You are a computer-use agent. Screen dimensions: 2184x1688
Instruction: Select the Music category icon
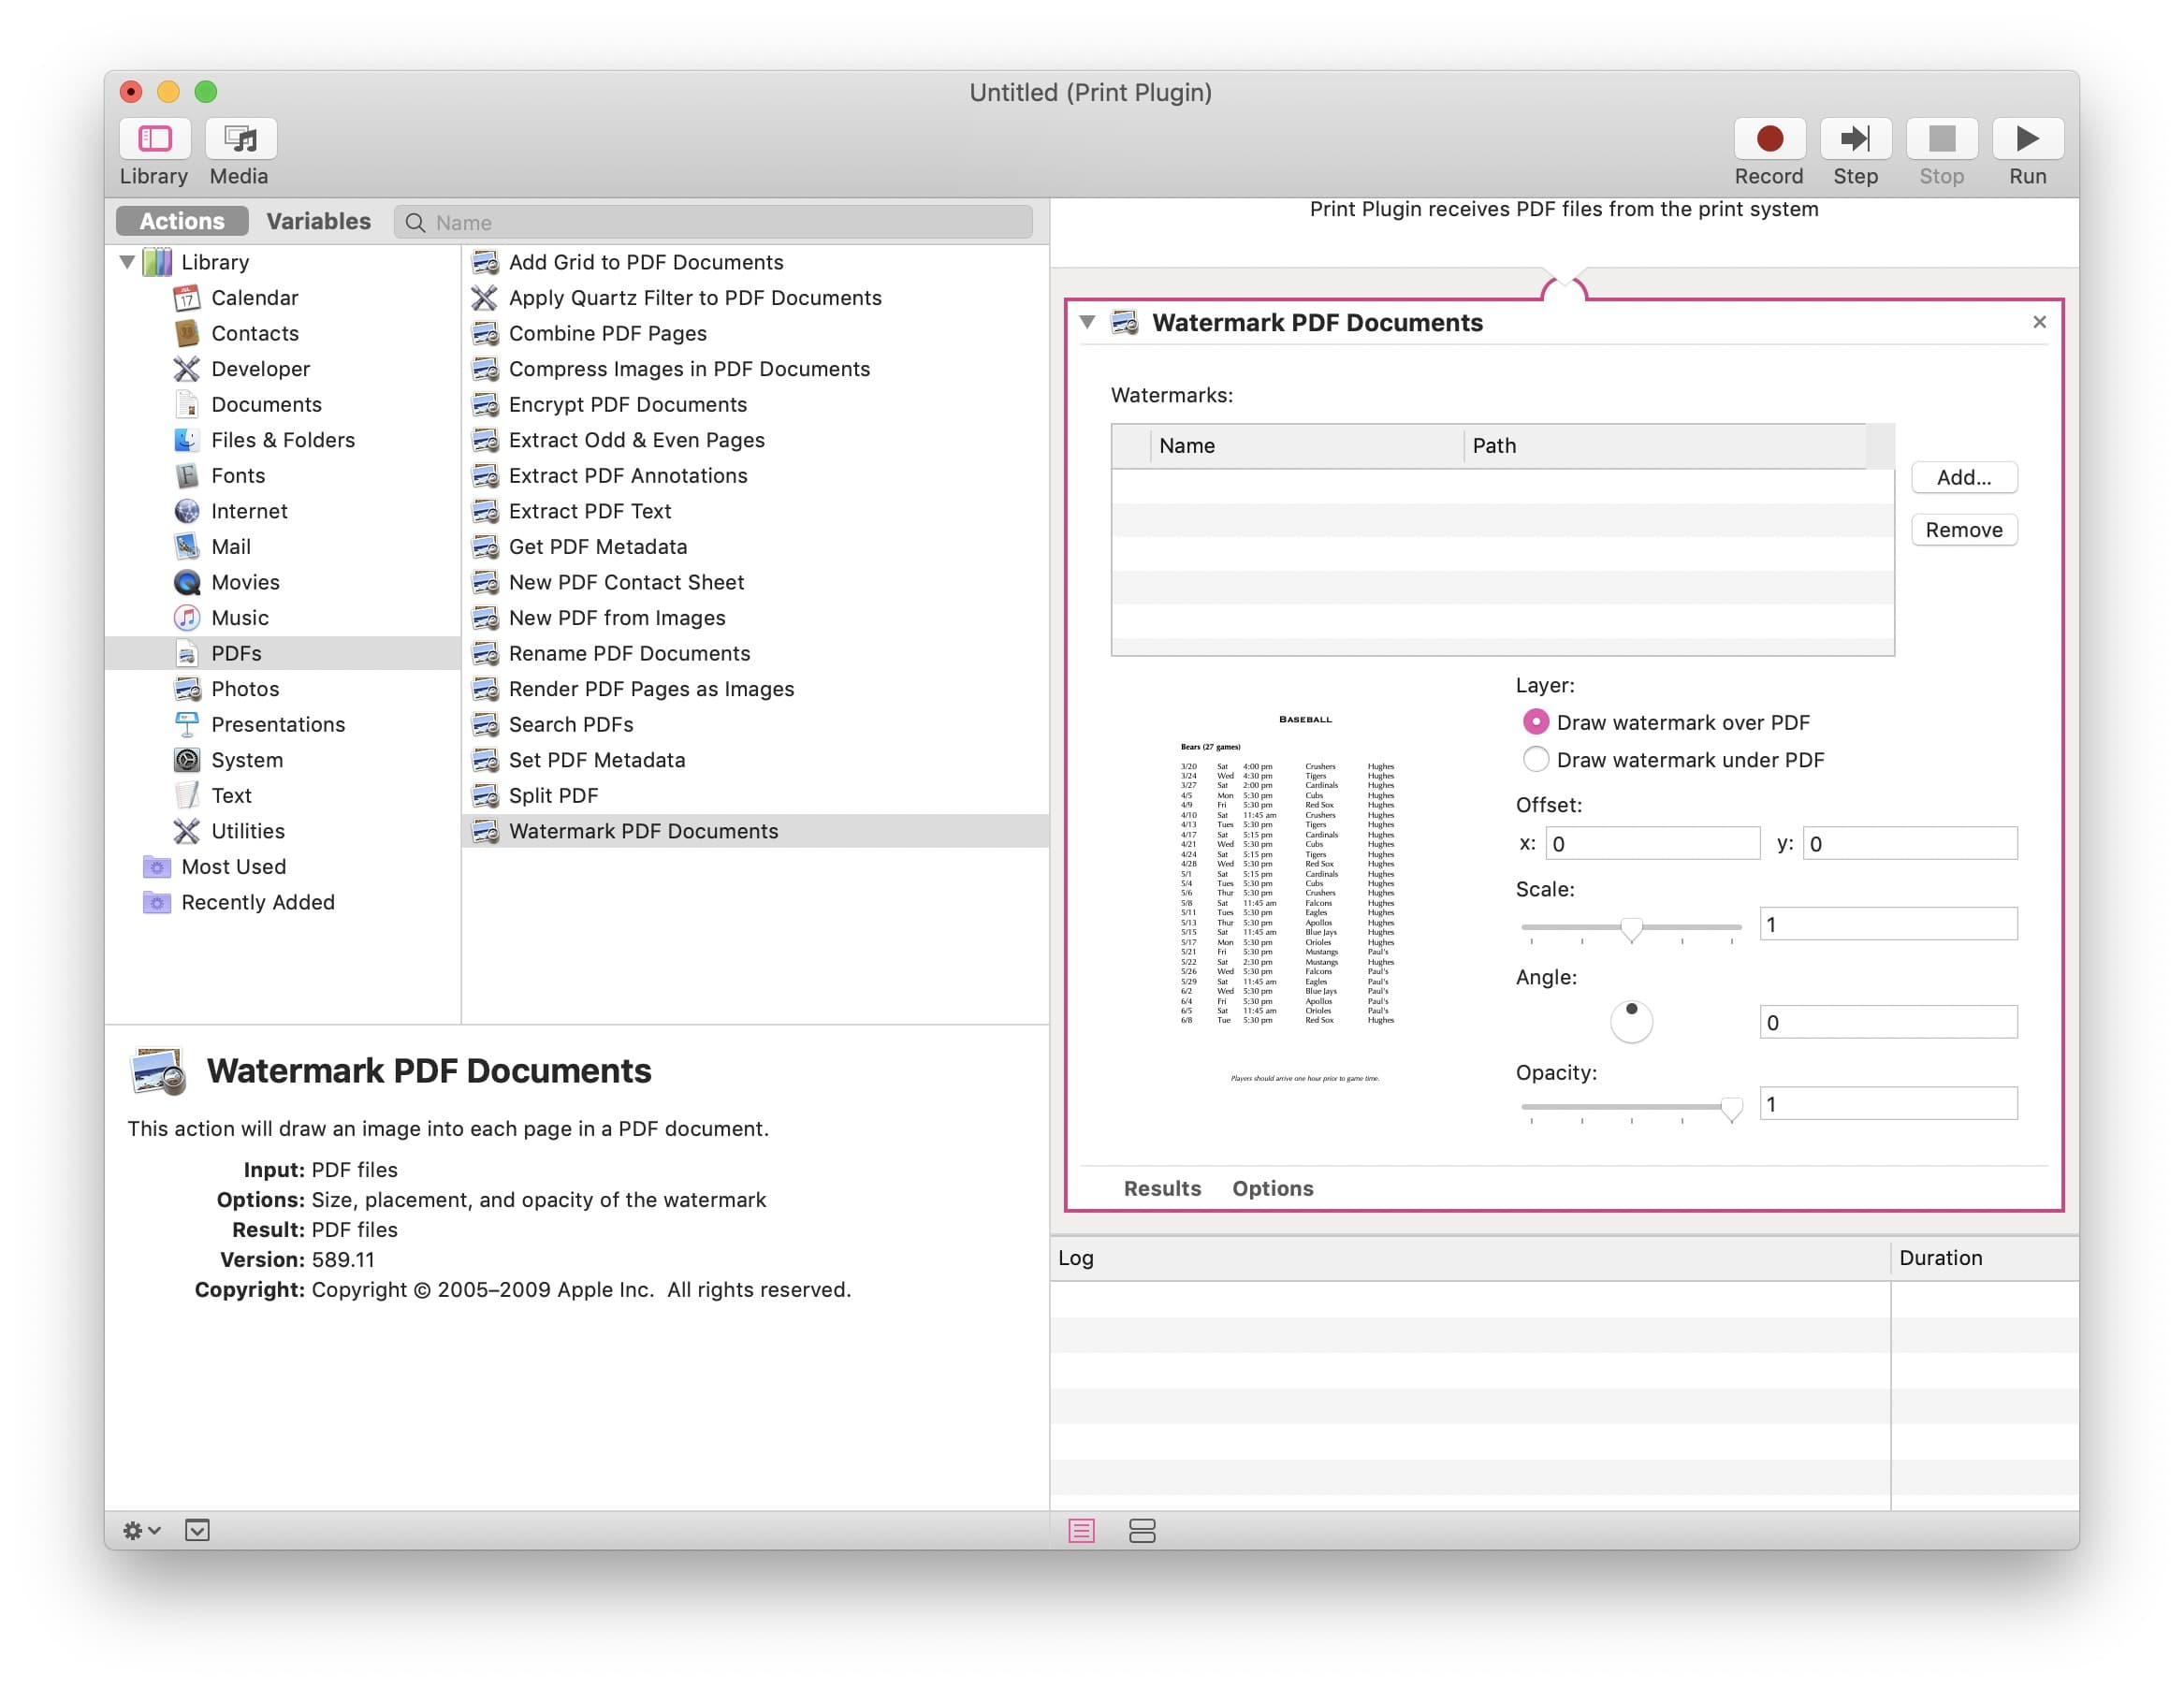pos(187,618)
